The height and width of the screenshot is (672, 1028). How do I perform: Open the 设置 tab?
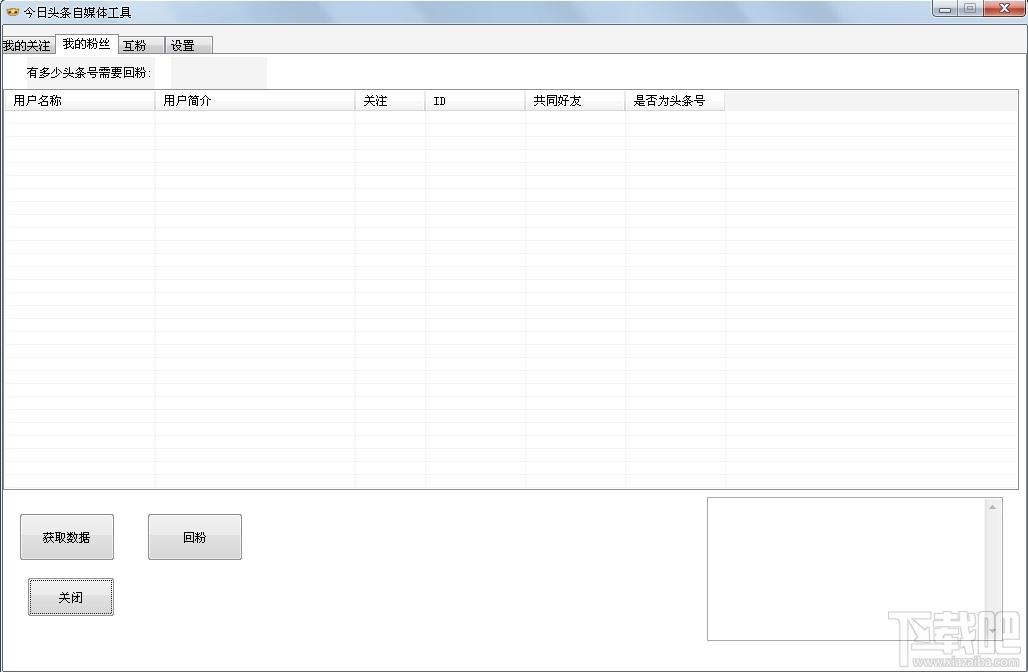pos(188,45)
